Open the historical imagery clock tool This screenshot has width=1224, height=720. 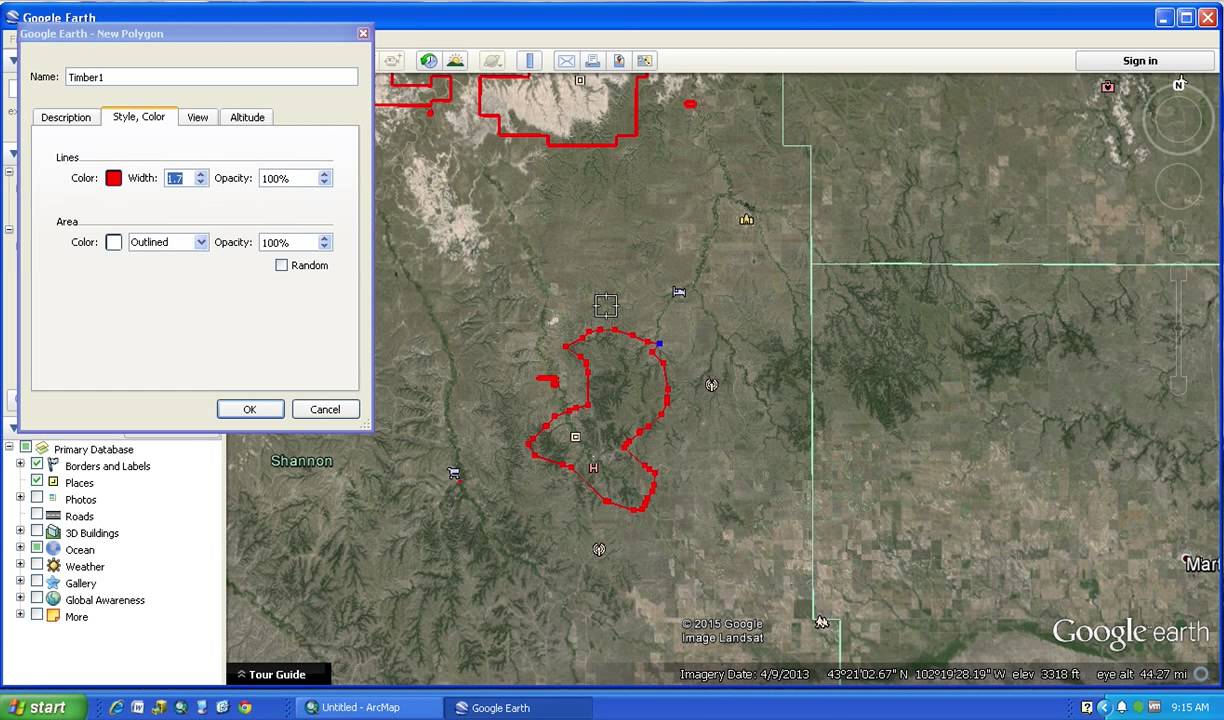tap(428, 61)
